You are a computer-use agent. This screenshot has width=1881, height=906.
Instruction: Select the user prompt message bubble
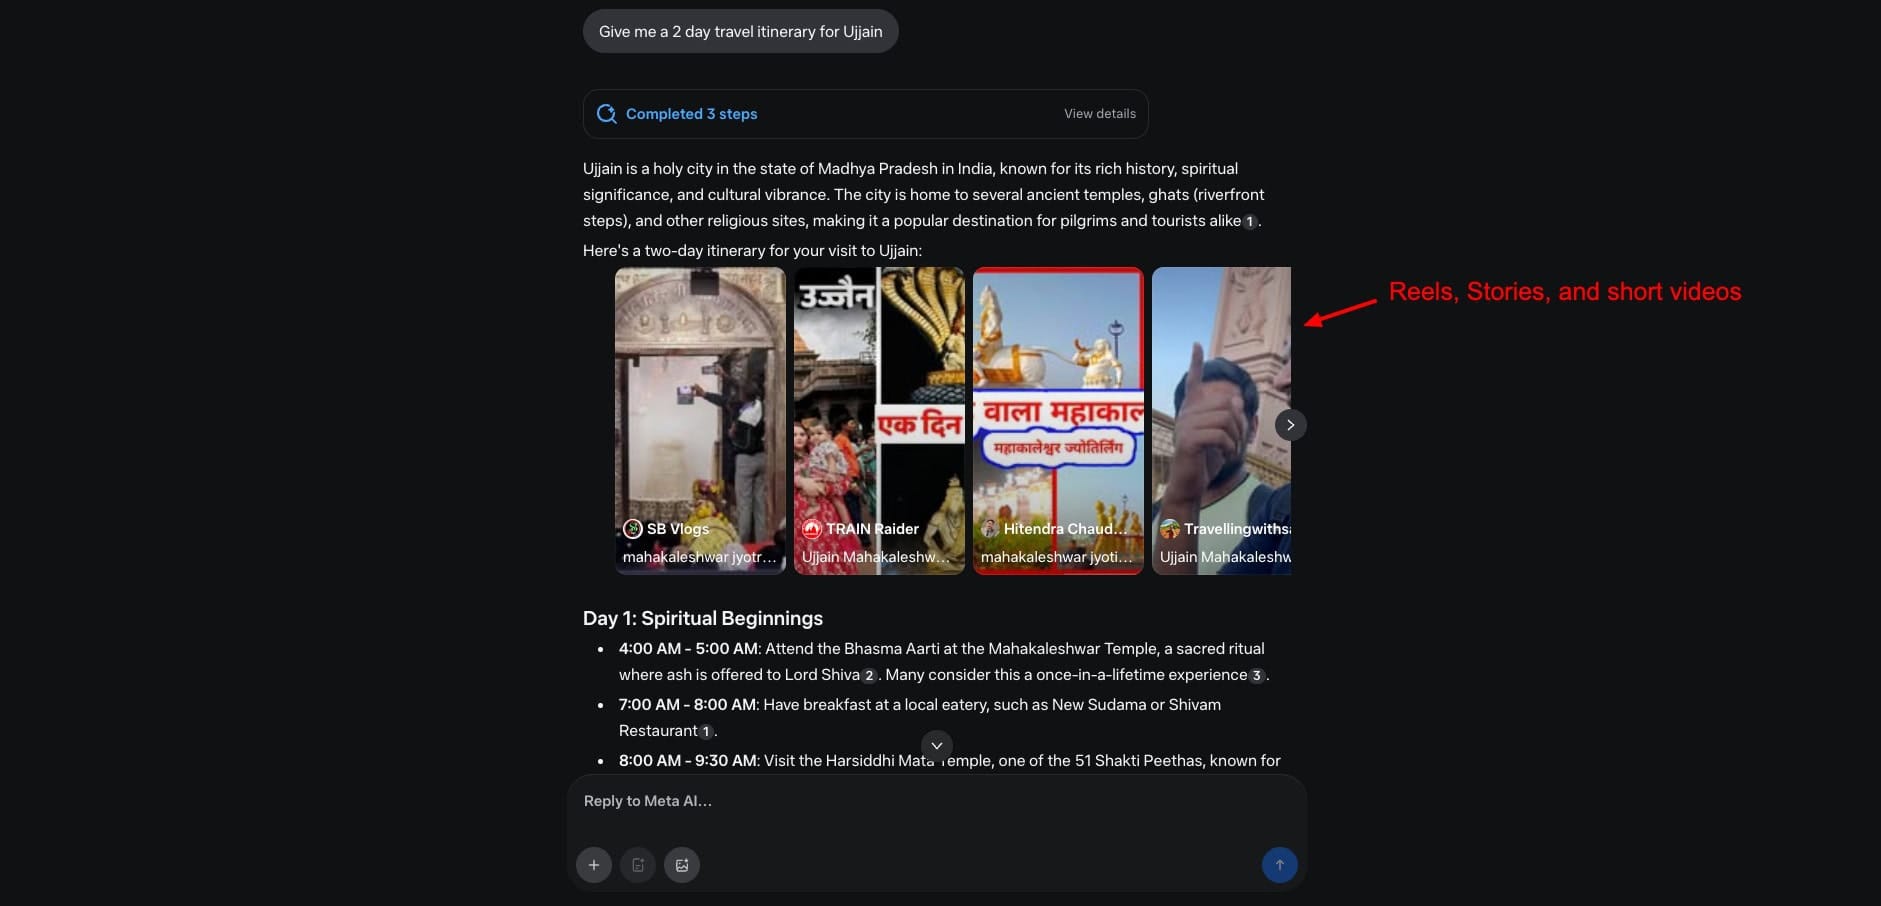(x=740, y=32)
